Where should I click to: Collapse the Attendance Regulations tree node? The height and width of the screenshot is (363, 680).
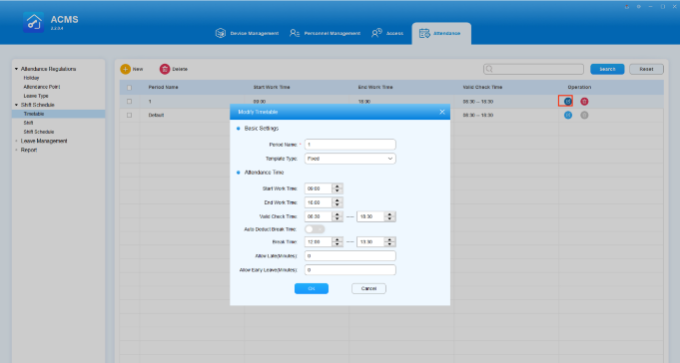16,69
